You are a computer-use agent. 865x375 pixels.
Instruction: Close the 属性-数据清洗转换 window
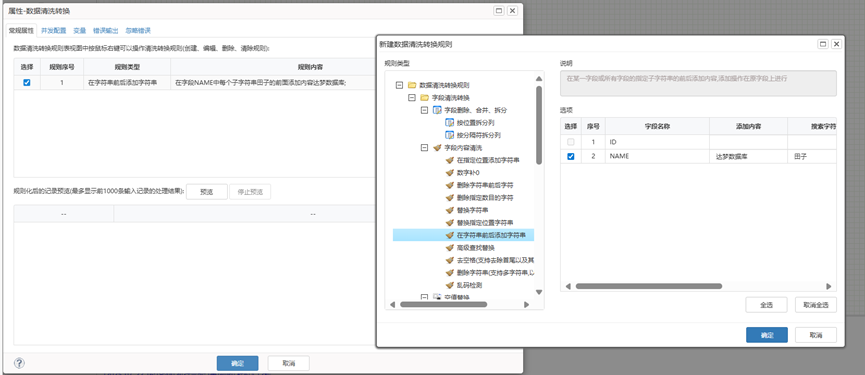tap(512, 10)
